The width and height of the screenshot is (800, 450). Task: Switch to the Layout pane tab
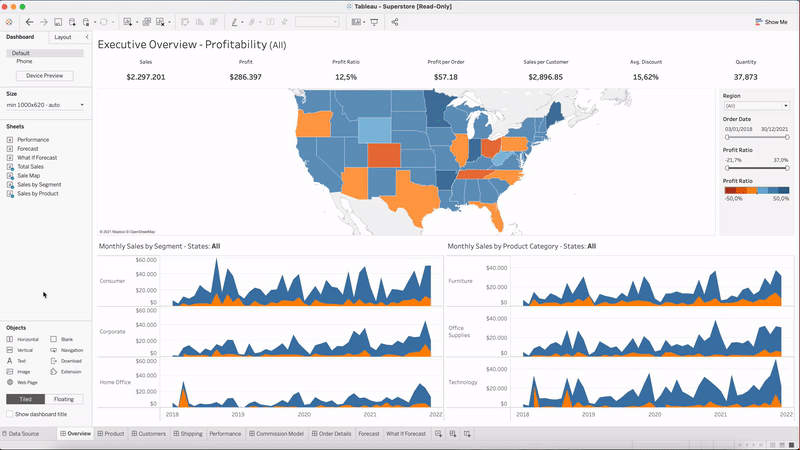tap(63, 37)
